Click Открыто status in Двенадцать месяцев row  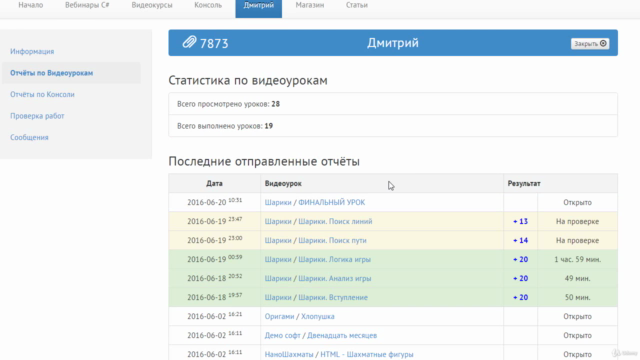pyautogui.click(x=578, y=336)
